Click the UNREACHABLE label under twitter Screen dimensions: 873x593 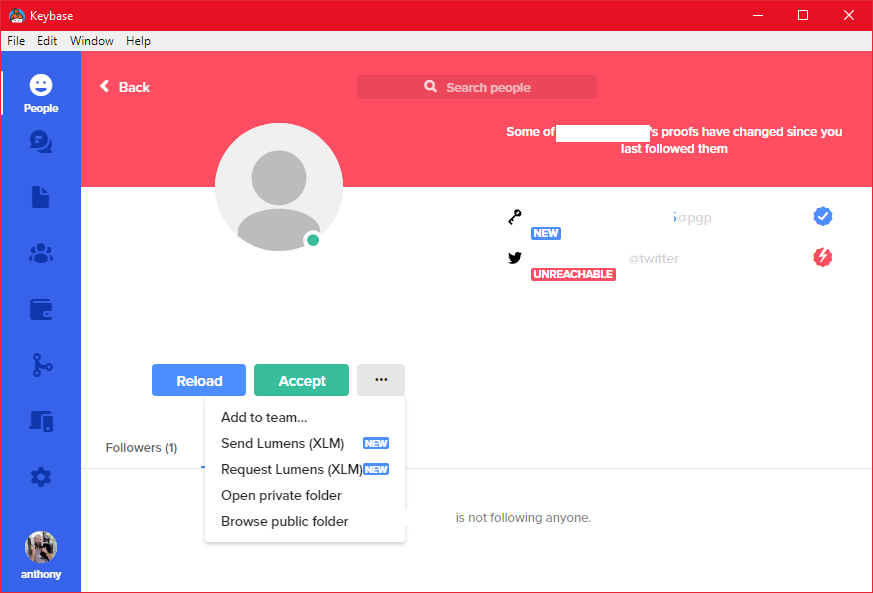click(573, 274)
